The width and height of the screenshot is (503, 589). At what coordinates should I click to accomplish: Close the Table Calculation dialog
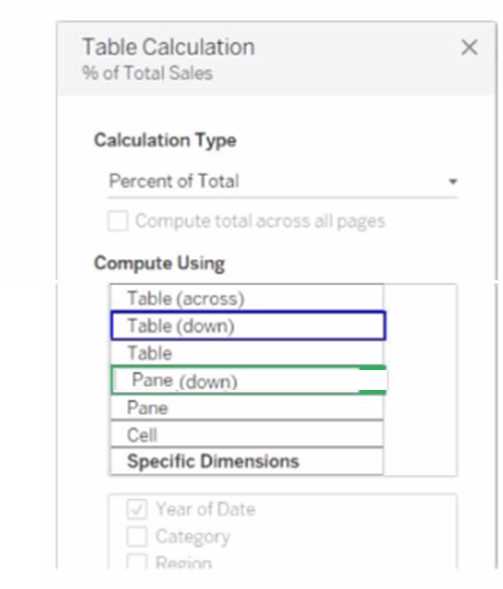[x=469, y=48]
